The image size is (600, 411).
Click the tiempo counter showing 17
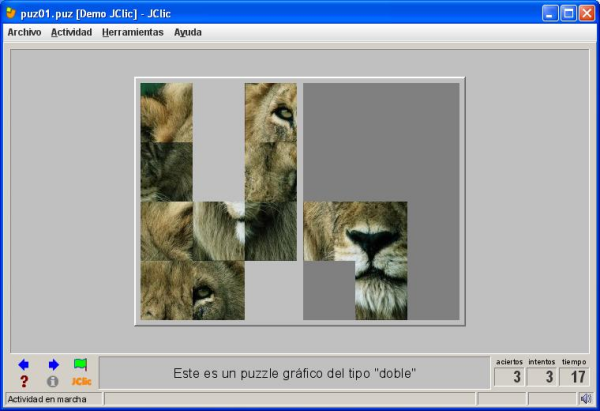tap(574, 377)
